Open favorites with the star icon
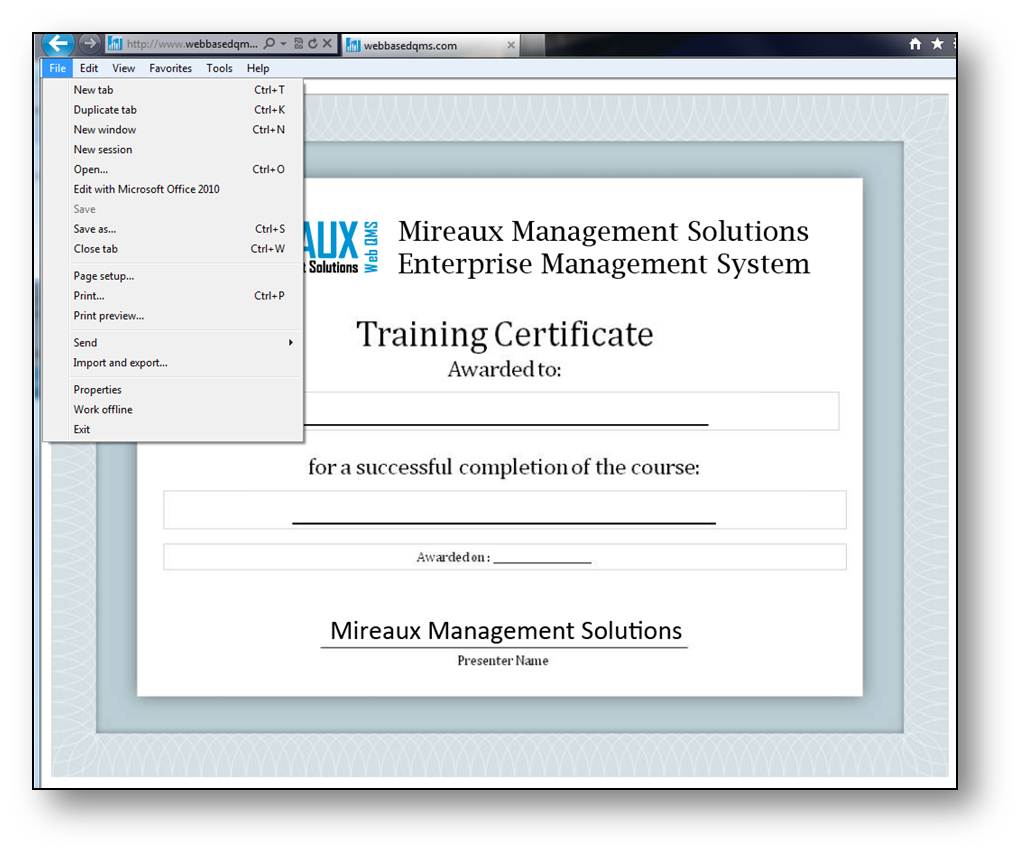The image size is (1023, 855). 938,44
